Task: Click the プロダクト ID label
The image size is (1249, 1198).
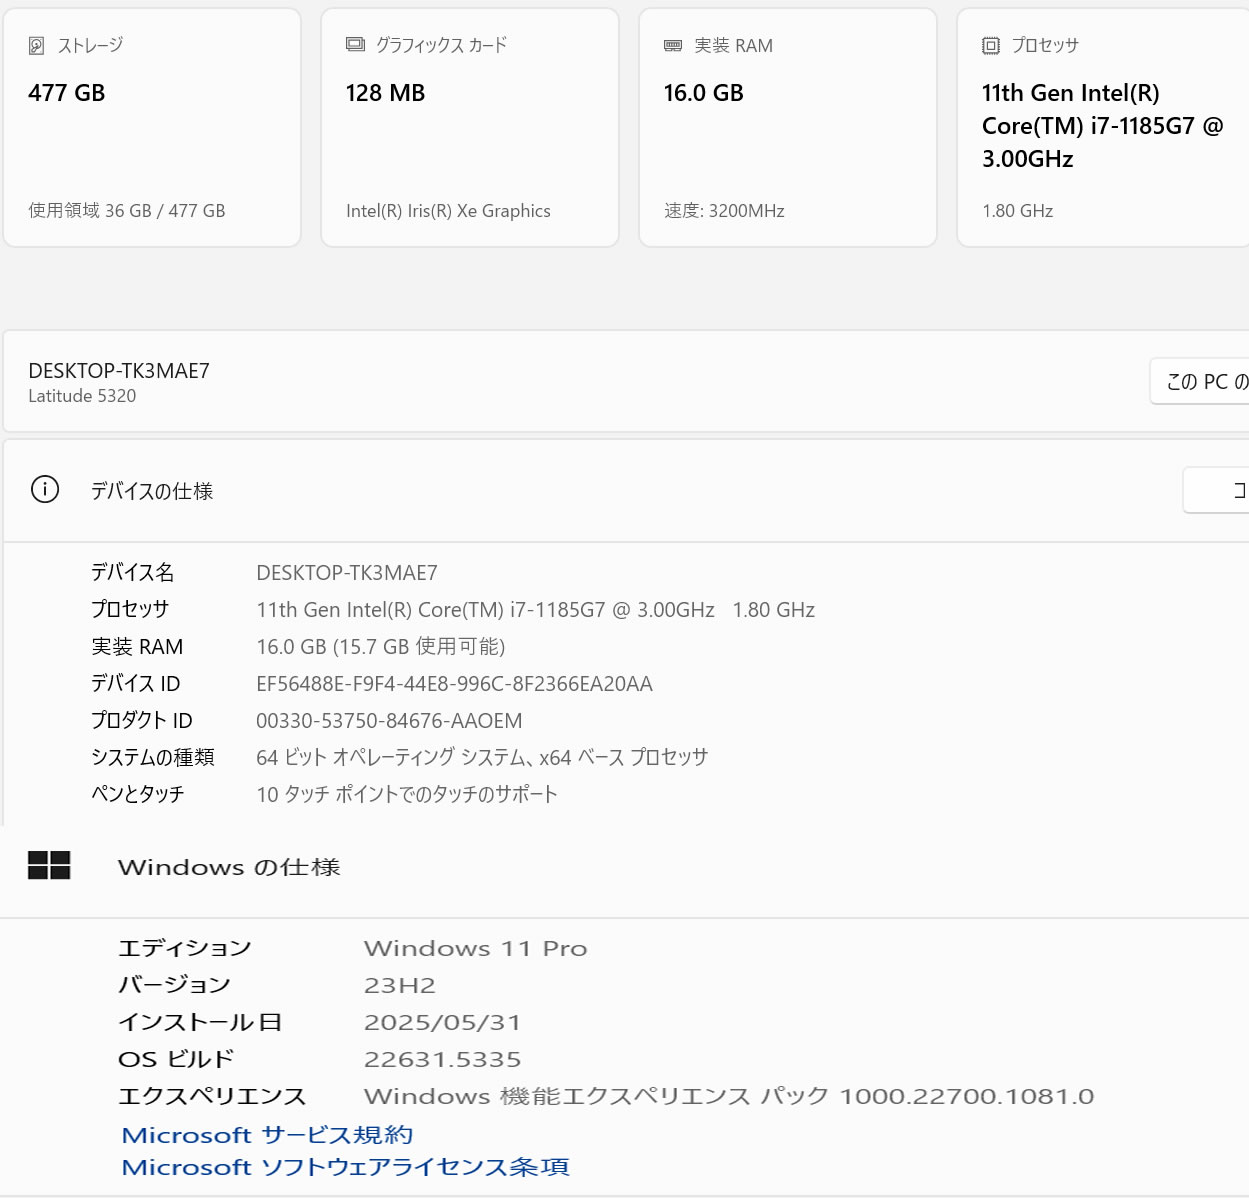Action: point(142,721)
